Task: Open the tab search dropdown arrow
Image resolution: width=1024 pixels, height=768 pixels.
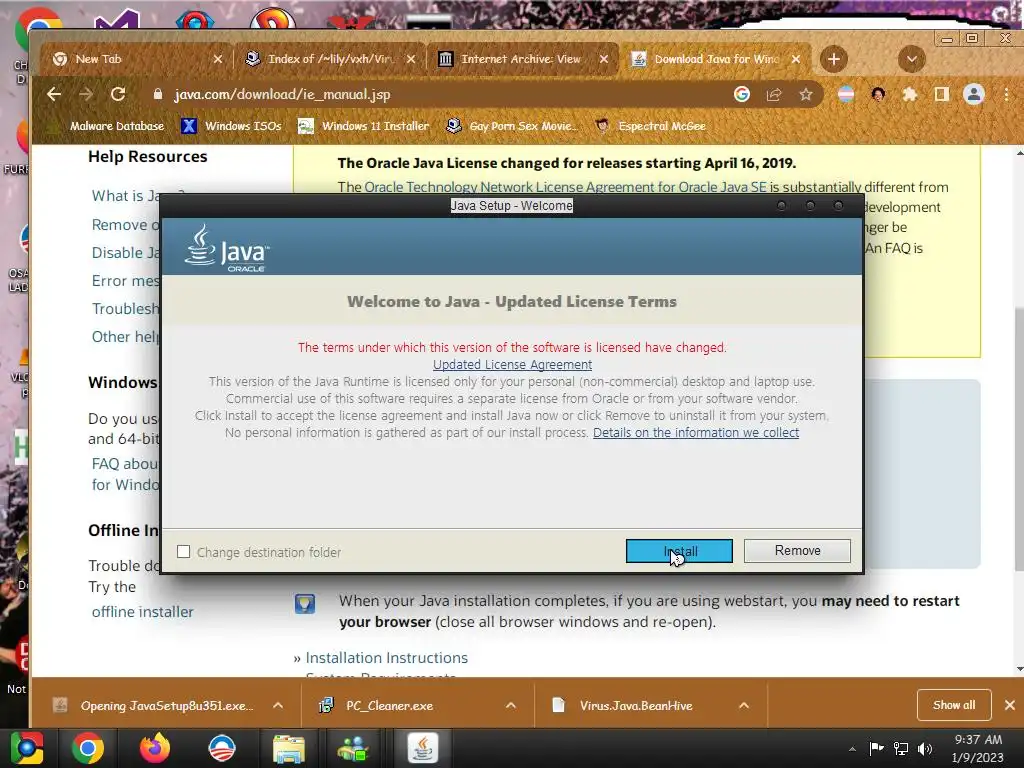Action: (912, 59)
